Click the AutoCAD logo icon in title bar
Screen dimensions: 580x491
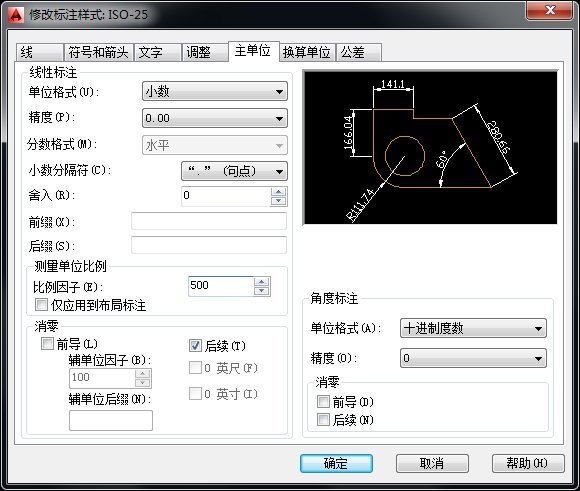(16, 15)
